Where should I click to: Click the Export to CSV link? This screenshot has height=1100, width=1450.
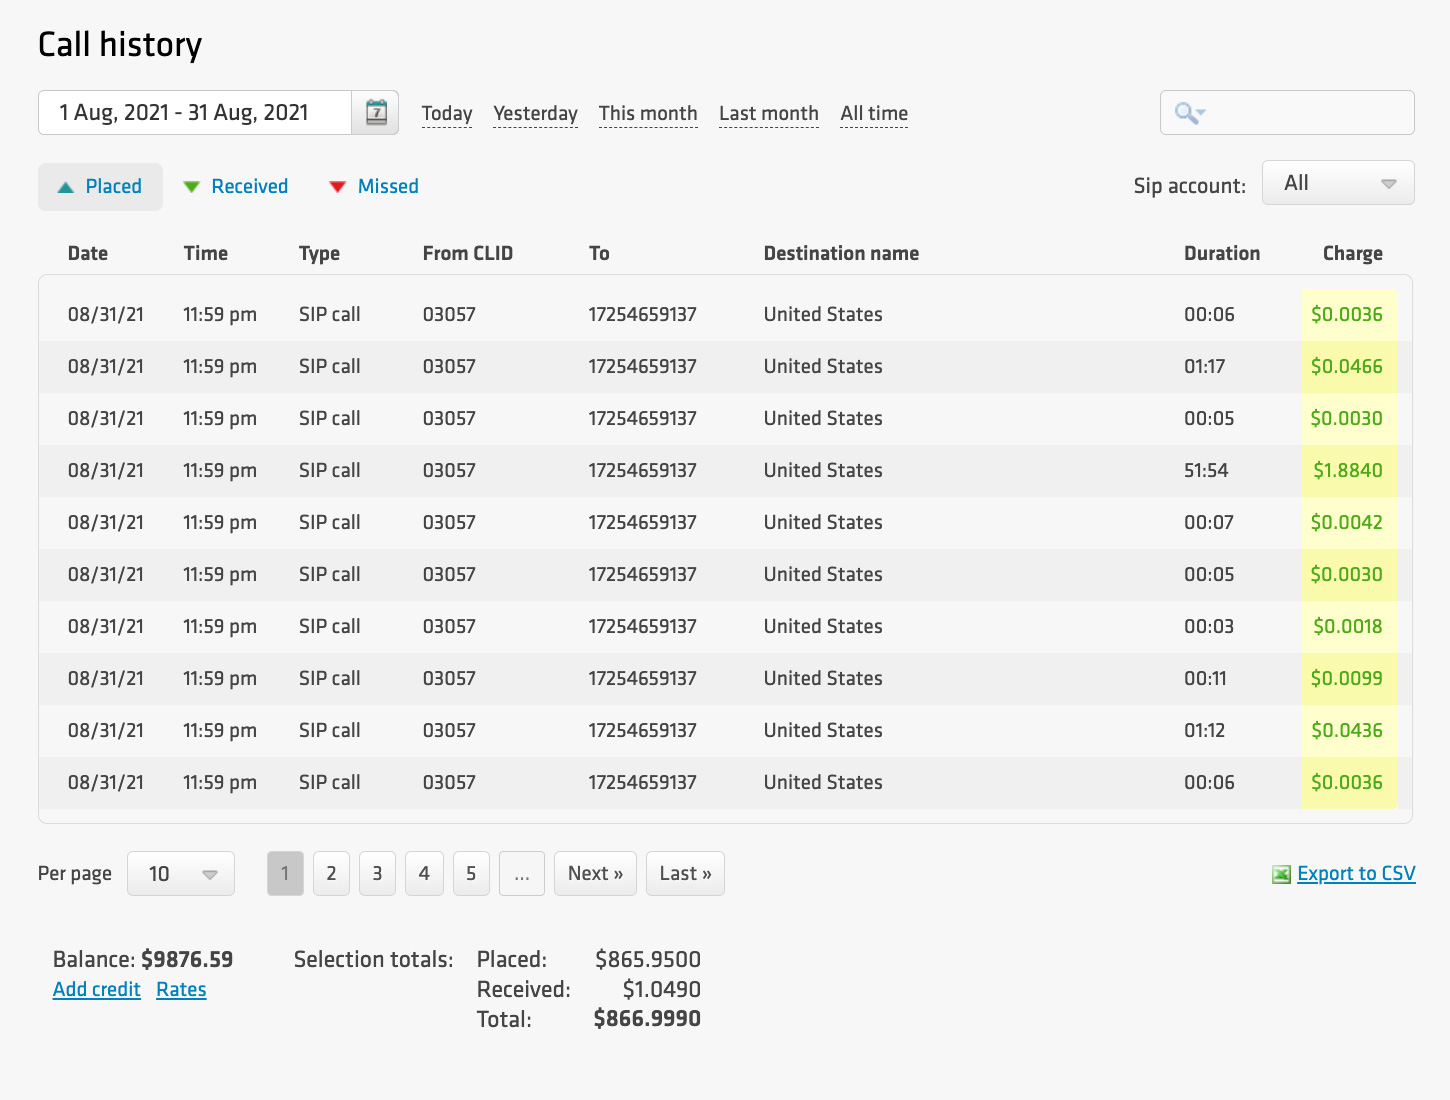(1356, 873)
